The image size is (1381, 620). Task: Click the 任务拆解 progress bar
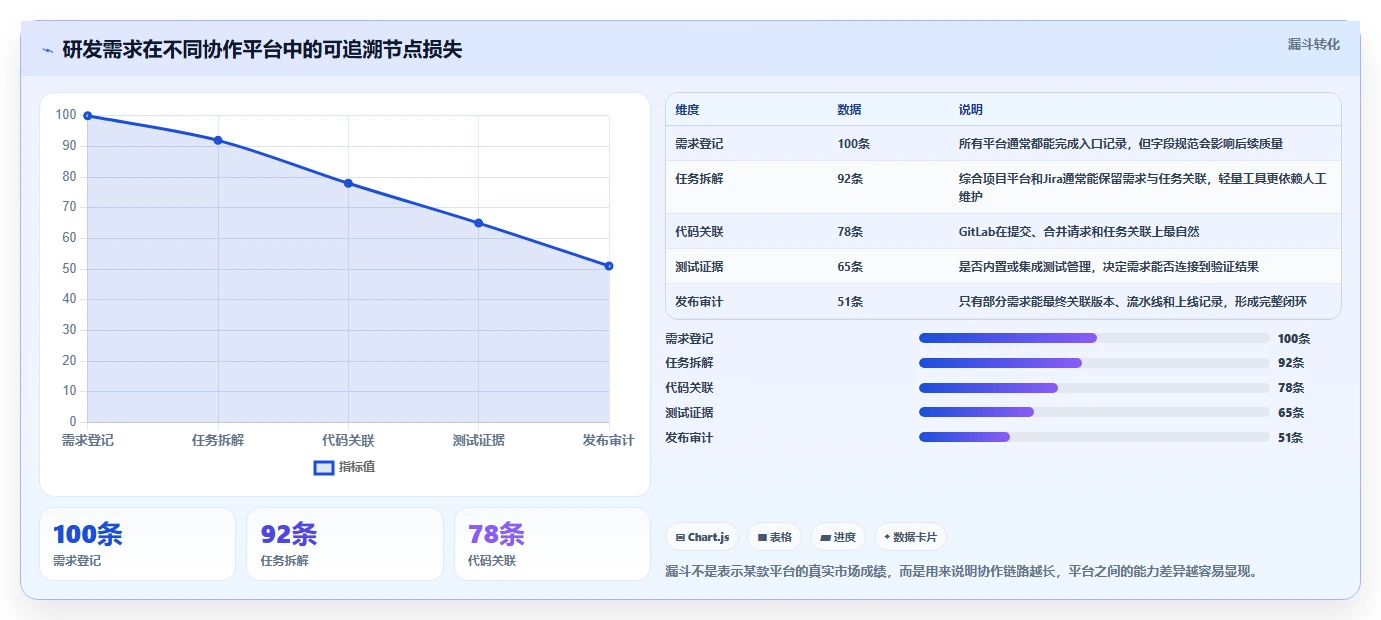click(1094, 363)
